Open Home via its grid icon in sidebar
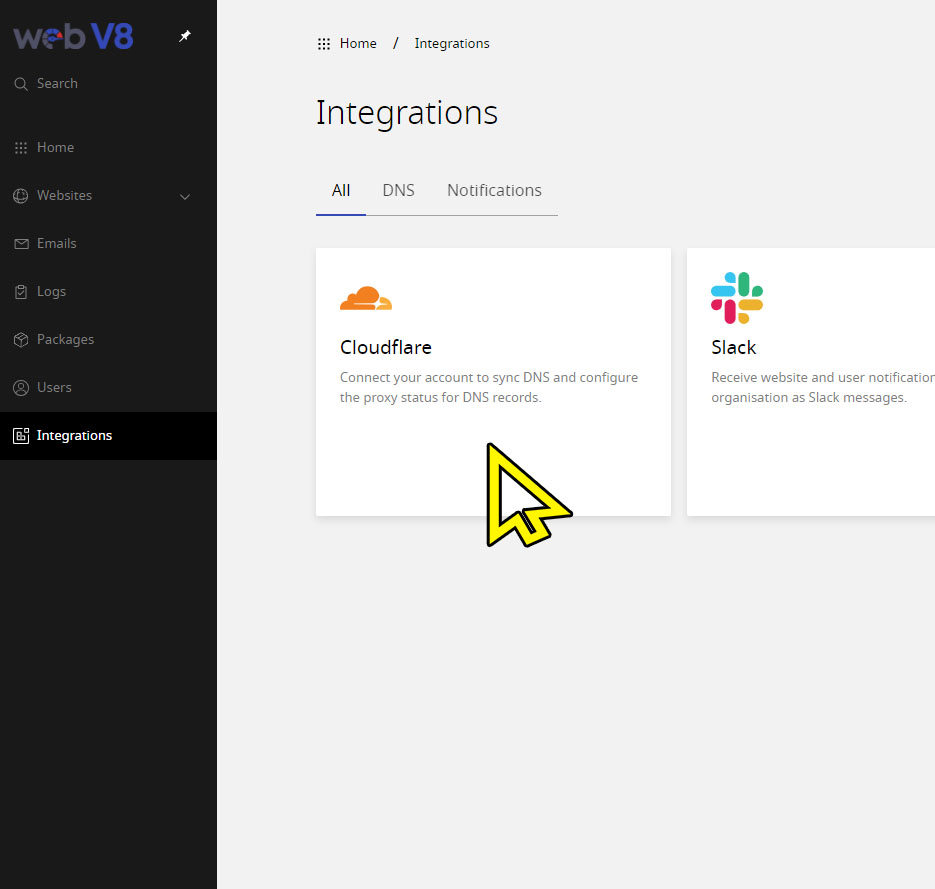935x889 pixels. pyautogui.click(x=21, y=148)
